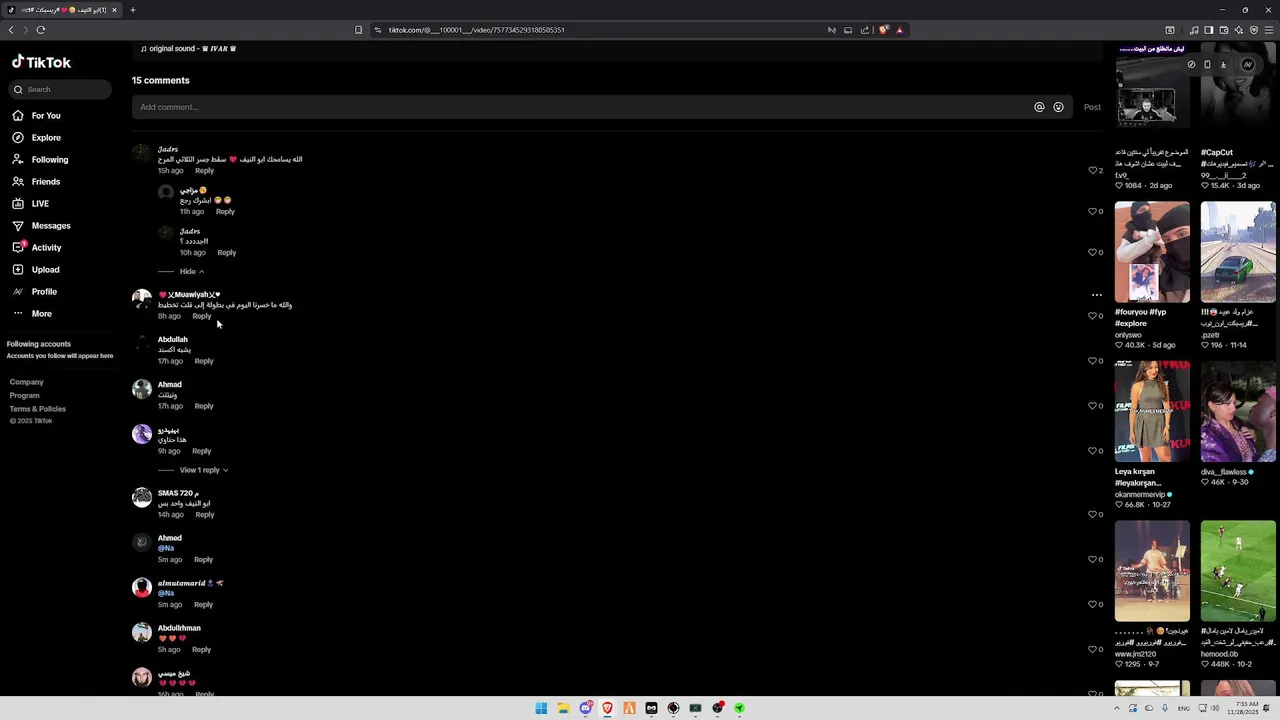This screenshot has width=1280, height=720.
Task: Click the TikTok logo
Action: [x=41, y=62]
